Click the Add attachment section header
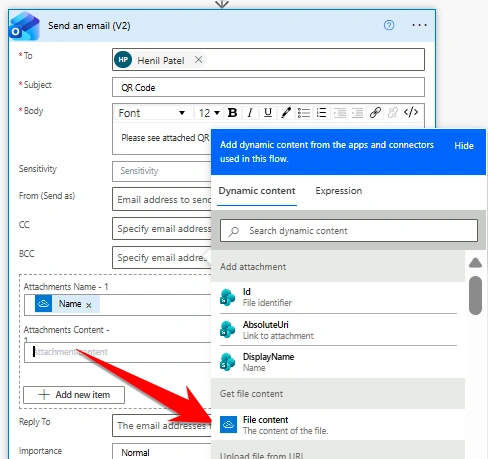Viewport: 488px width, 459px height. tap(338, 267)
